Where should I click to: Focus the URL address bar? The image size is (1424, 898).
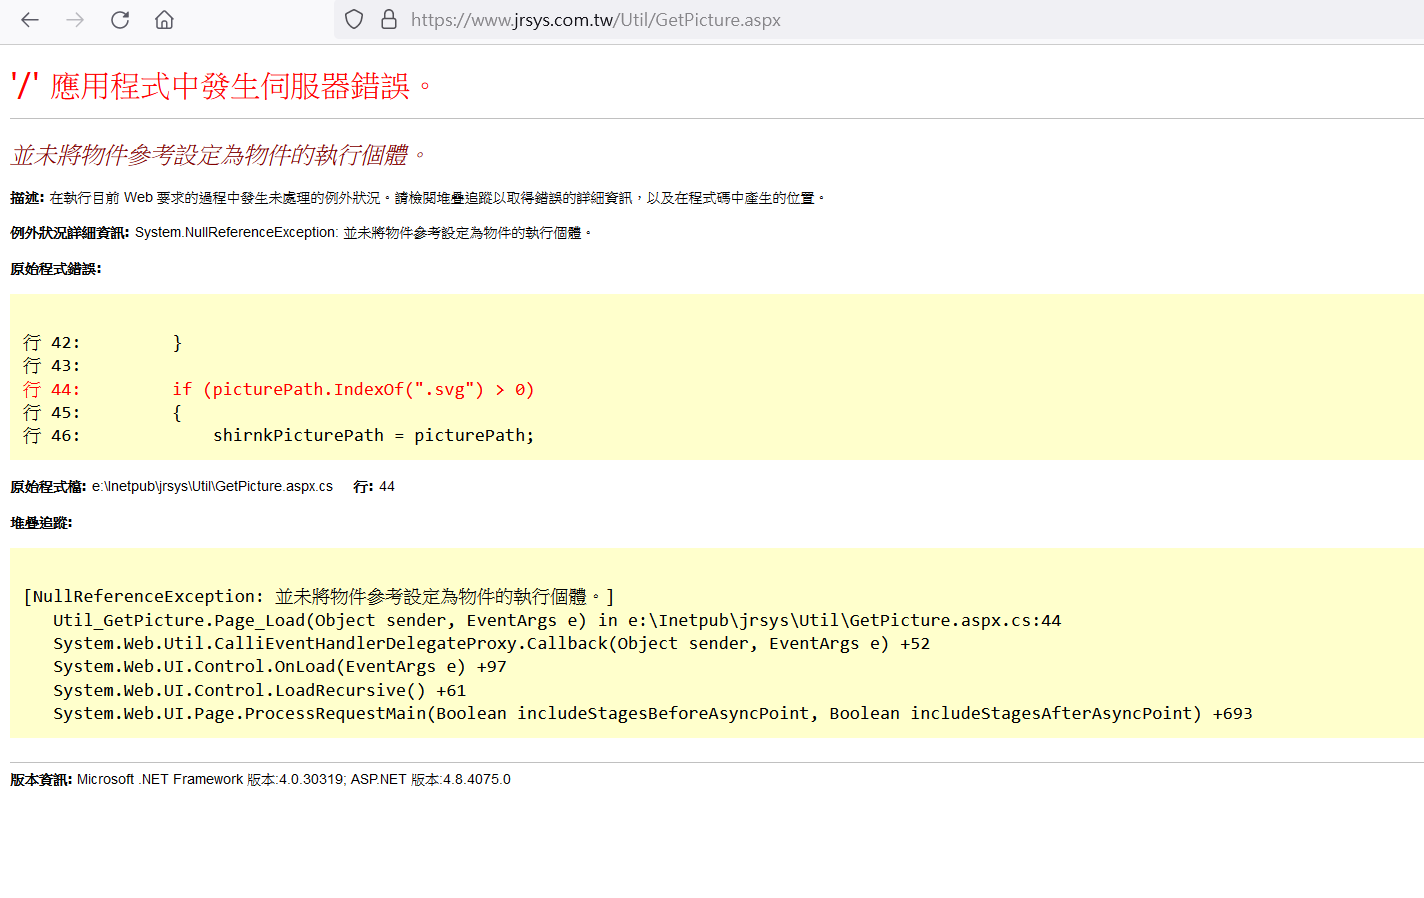click(880, 20)
